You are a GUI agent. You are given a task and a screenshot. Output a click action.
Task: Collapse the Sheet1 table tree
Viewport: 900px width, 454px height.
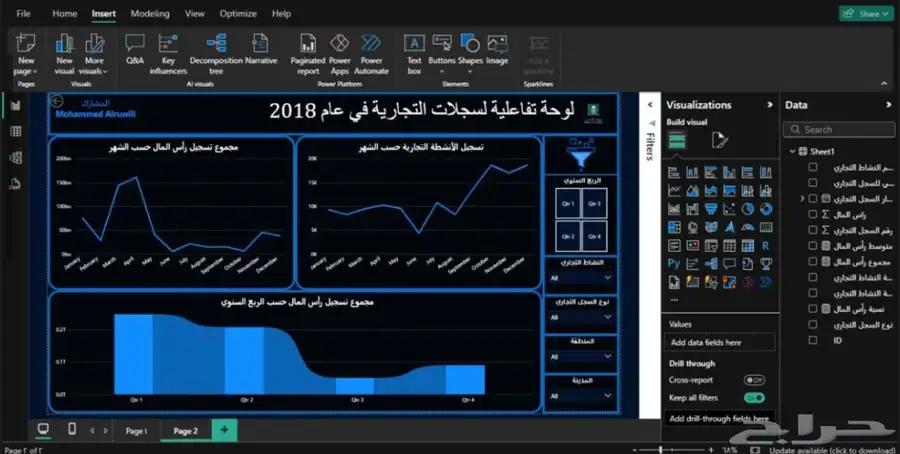[792, 152]
